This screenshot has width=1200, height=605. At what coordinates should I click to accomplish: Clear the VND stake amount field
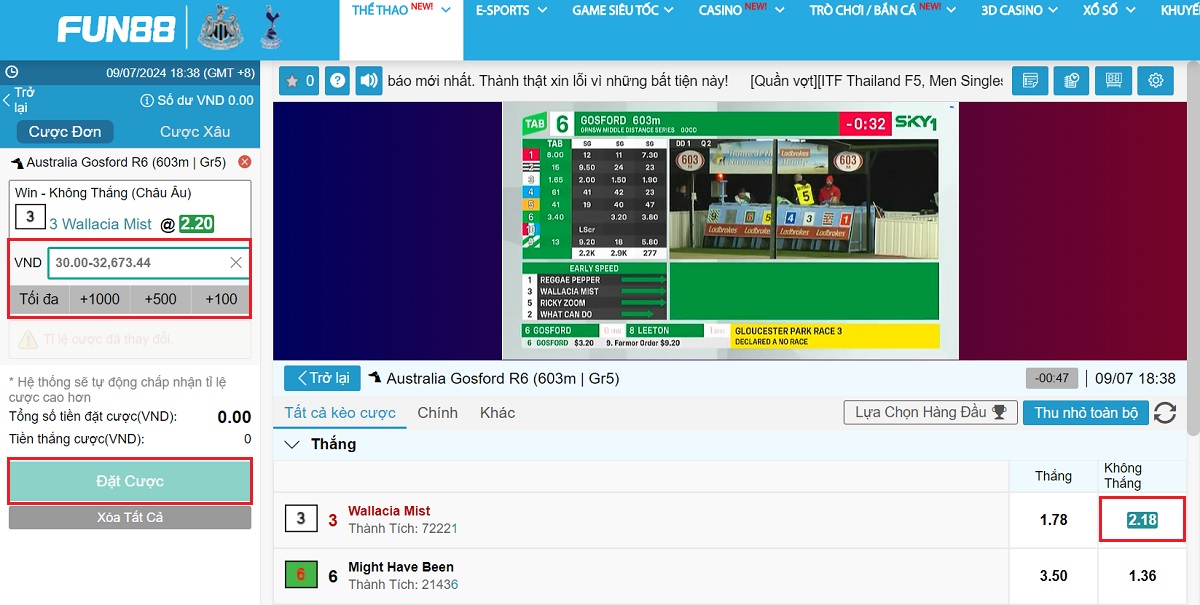(236, 263)
